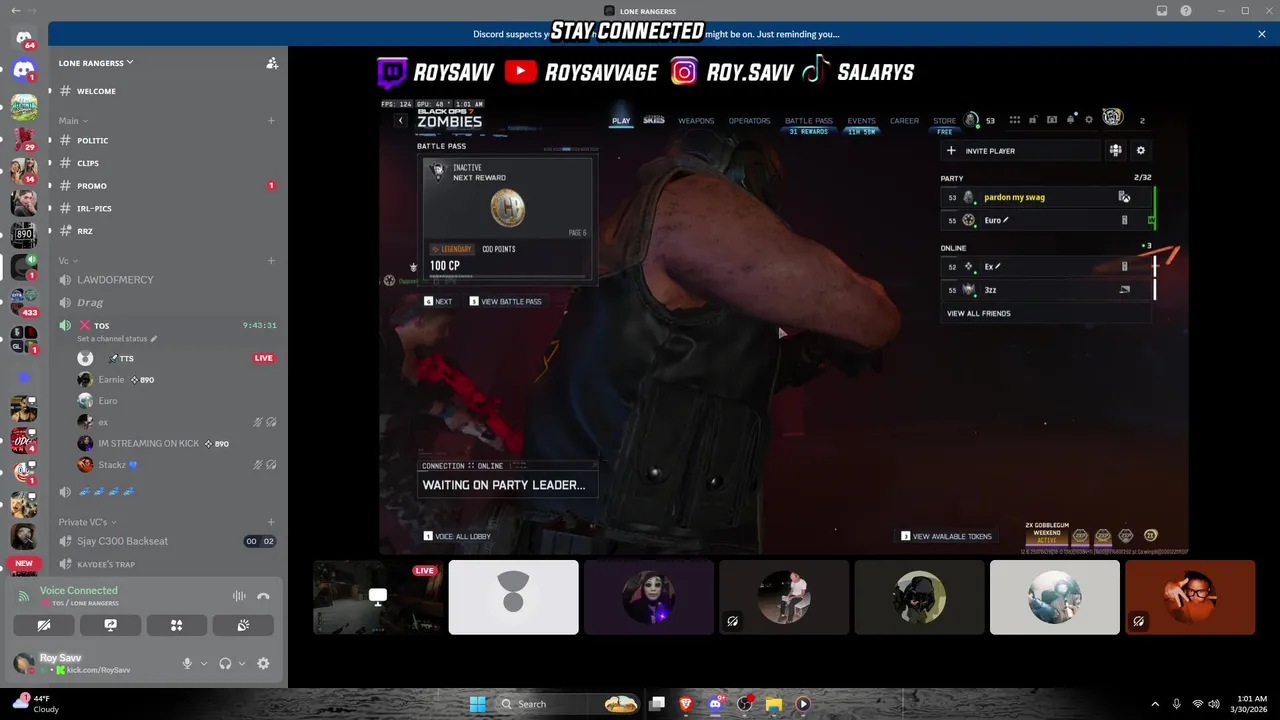This screenshot has height=720, width=1280.
Task: Add a channel to Main category
Action: (x=271, y=121)
